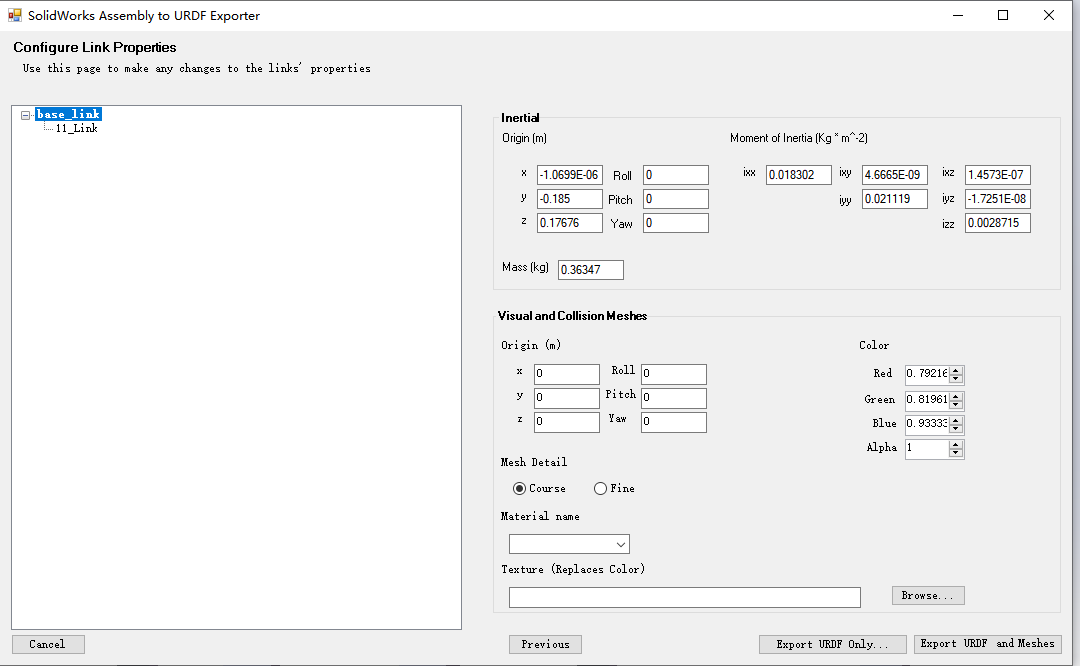Screen dimensions: 1080x666
Task: Click the Cancel button
Action: [x=48, y=643]
